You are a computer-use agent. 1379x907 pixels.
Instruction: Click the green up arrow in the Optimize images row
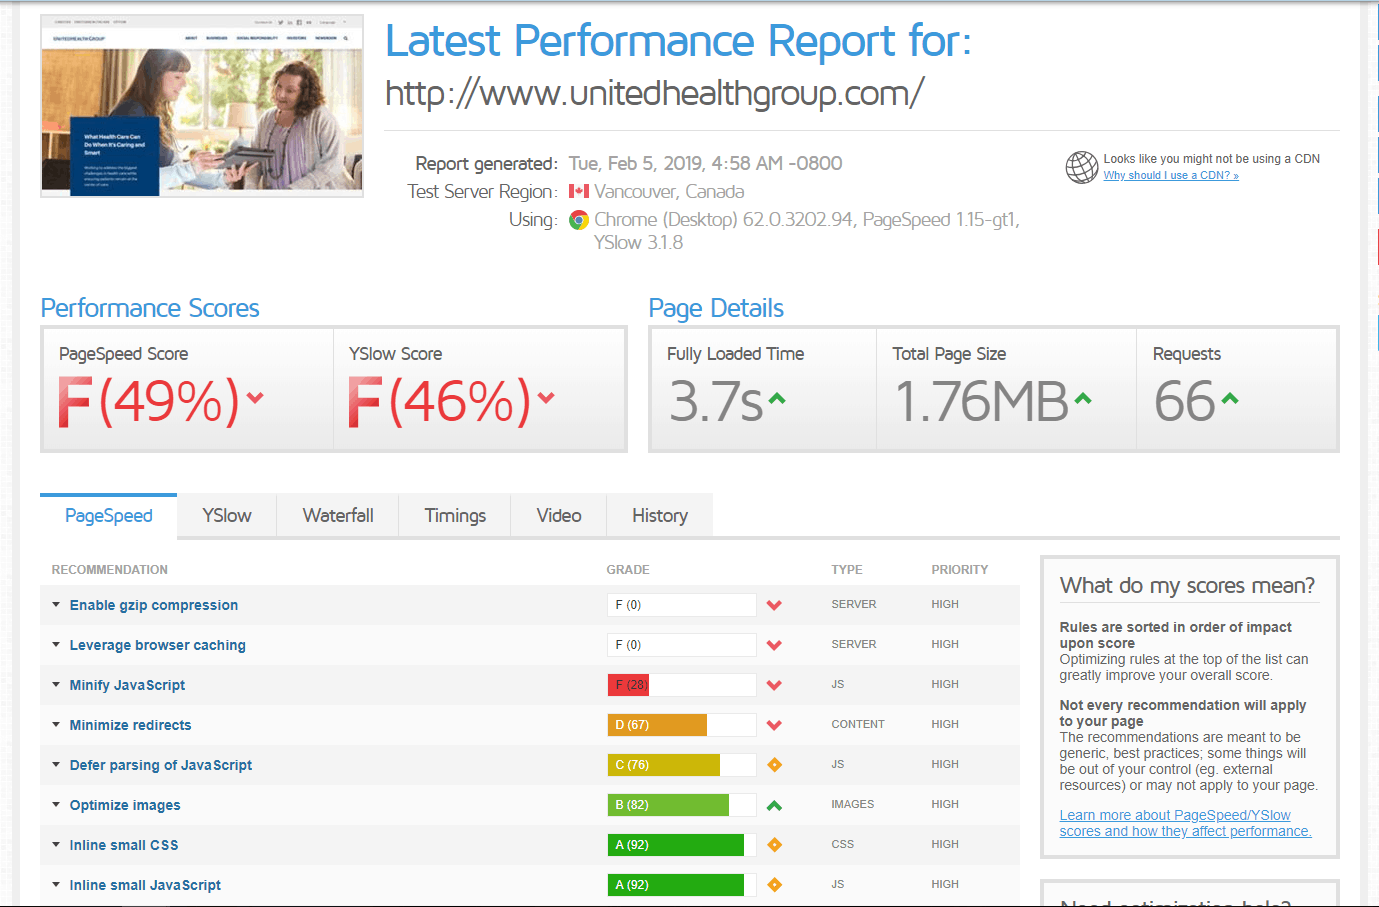[x=774, y=805]
